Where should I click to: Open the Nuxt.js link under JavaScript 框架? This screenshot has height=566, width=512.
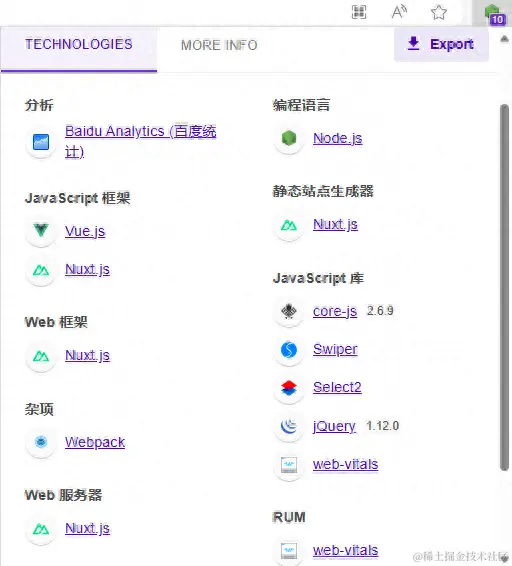pos(87,270)
